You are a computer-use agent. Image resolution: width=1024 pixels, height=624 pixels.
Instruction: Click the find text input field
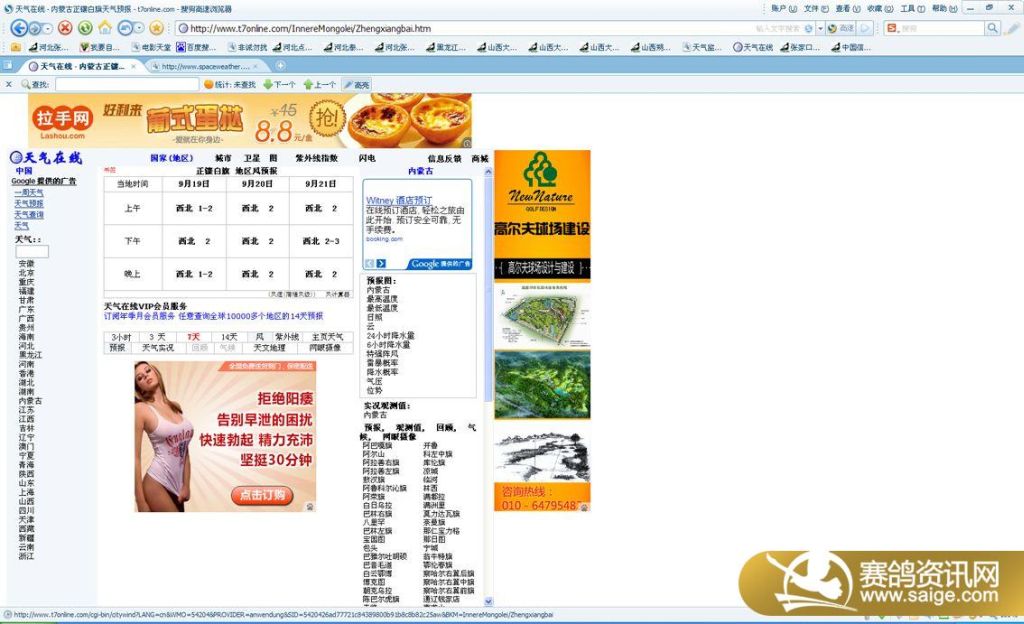(125, 85)
